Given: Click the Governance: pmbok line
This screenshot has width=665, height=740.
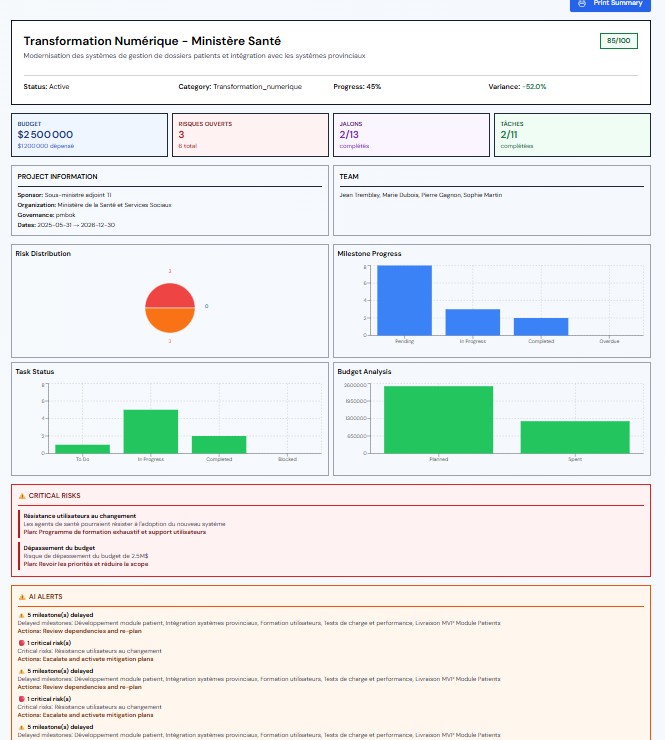Looking at the screenshot, I should 46,215.
